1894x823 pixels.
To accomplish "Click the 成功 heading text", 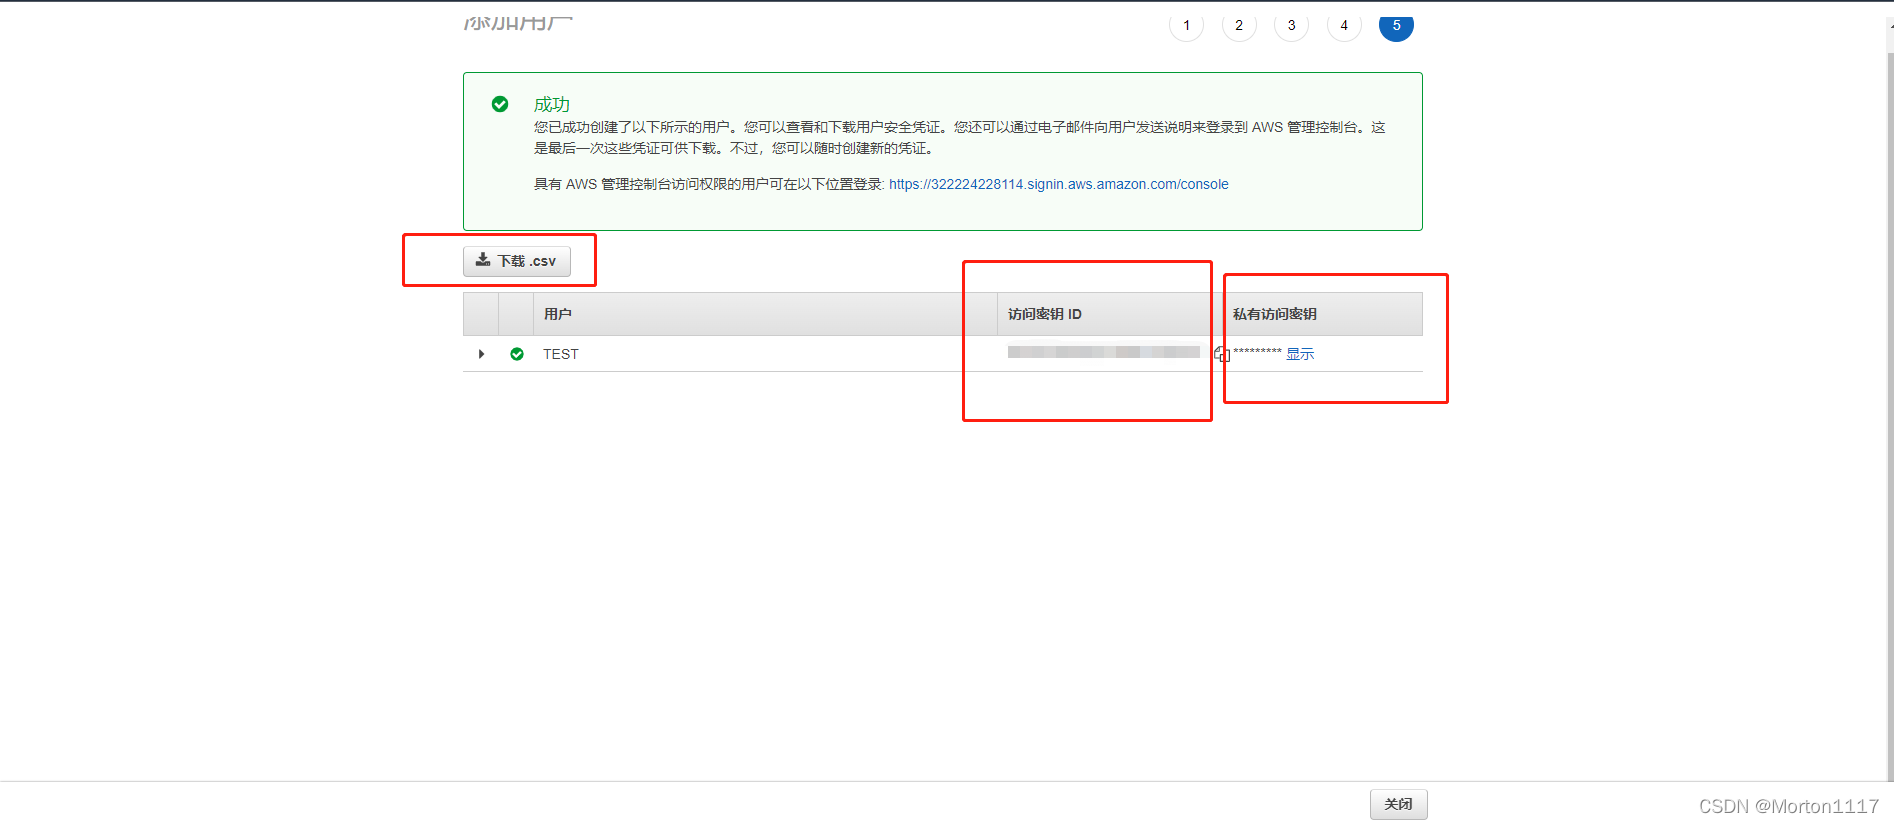I will click(x=552, y=104).
